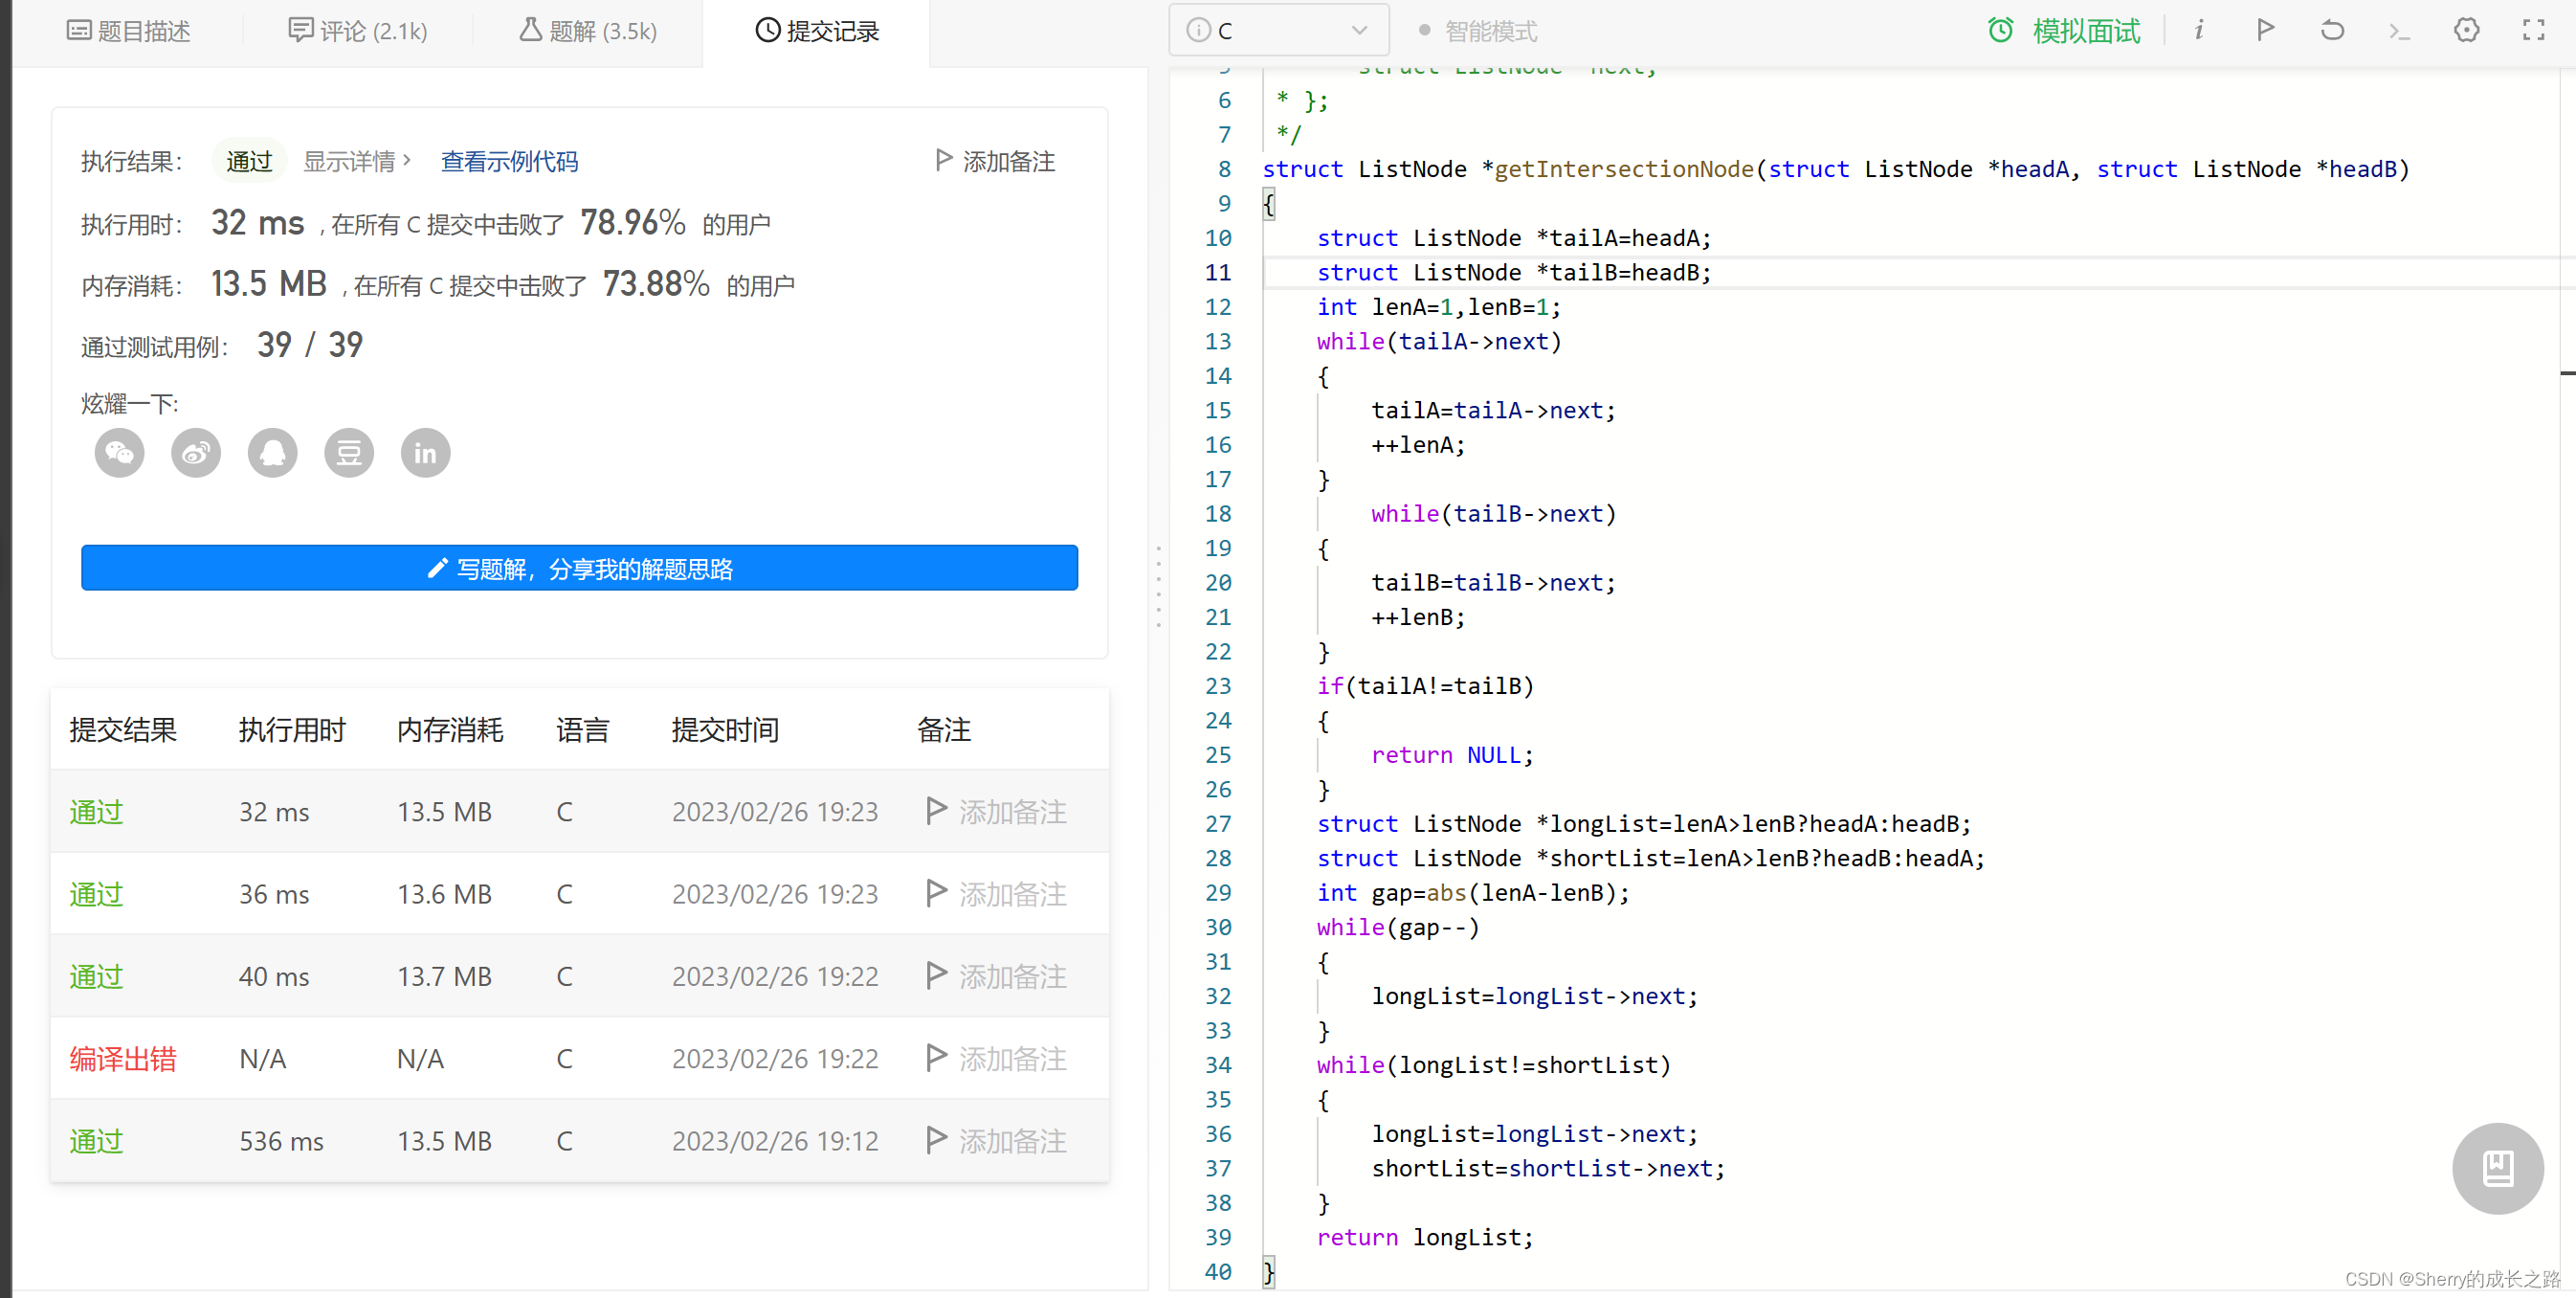Add note flag in result summary
The image size is (2576, 1298).
[x=995, y=161]
